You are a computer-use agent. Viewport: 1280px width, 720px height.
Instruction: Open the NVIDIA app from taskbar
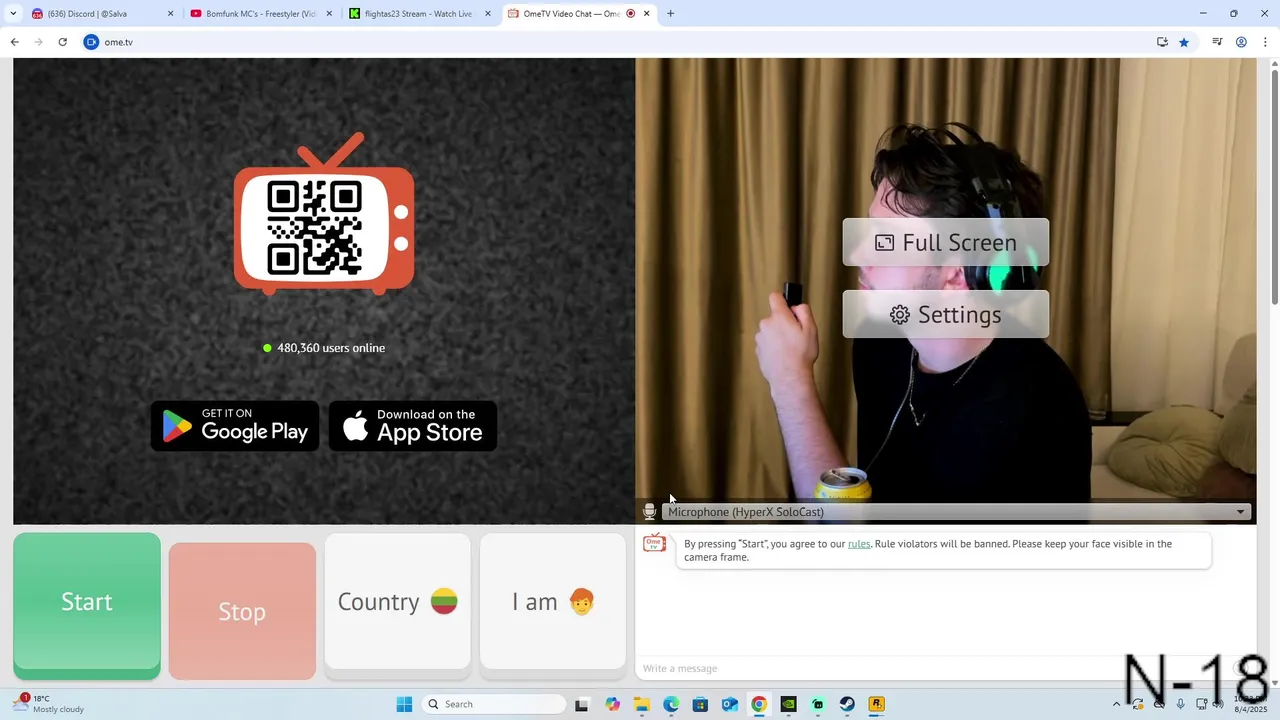pyautogui.click(x=789, y=704)
